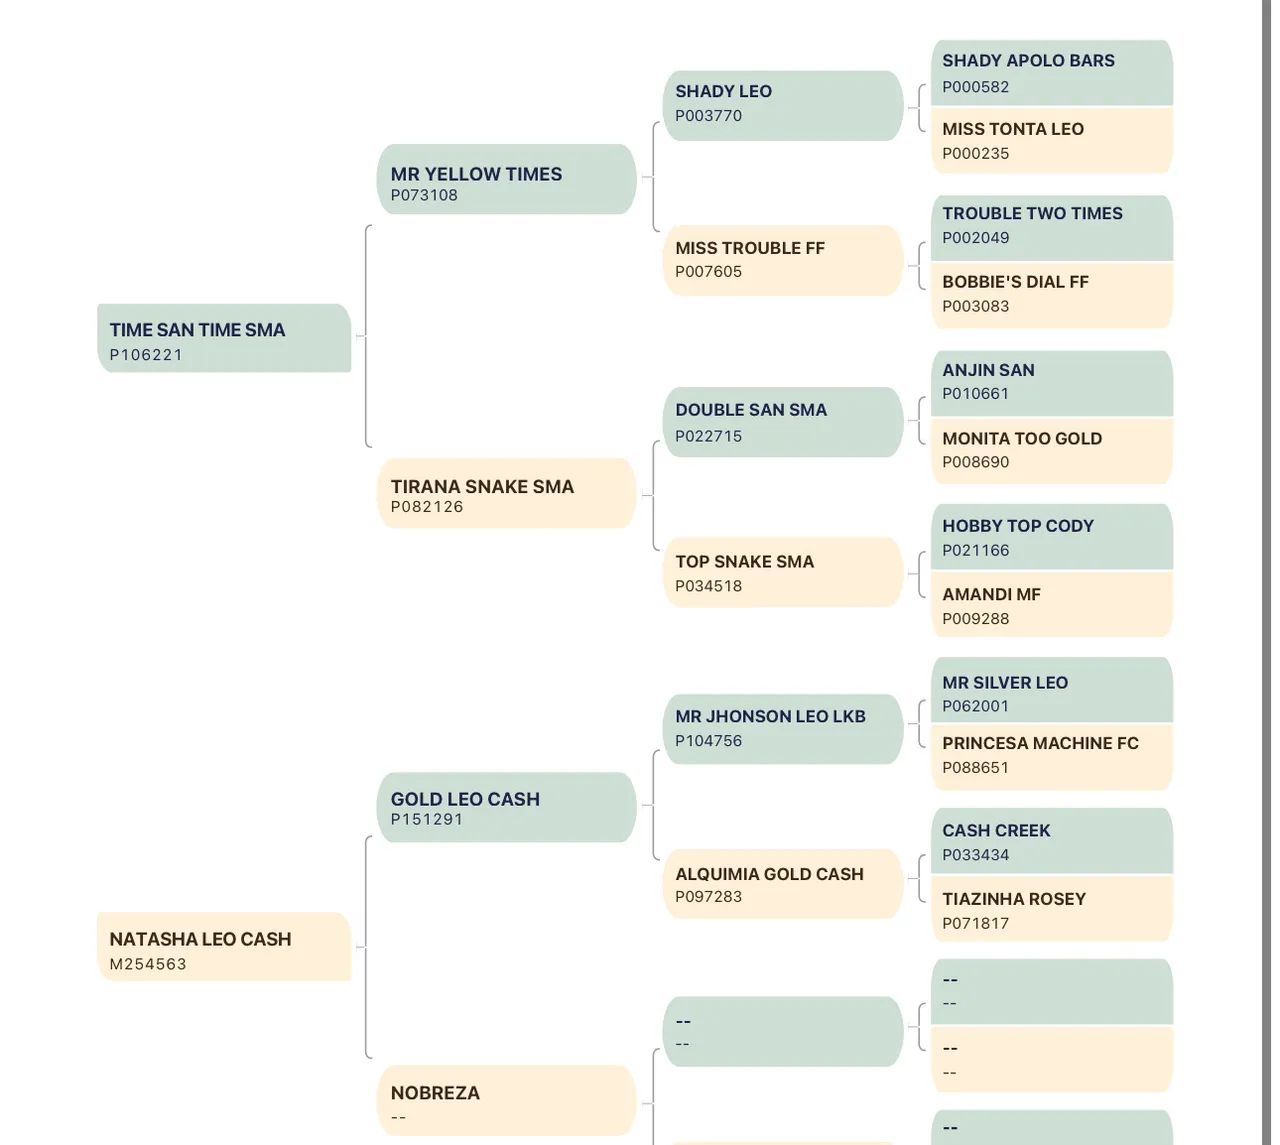Open the ANJIN SAN entry
The width and height of the screenshot is (1280, 1145).
[x=1051, y=383]
